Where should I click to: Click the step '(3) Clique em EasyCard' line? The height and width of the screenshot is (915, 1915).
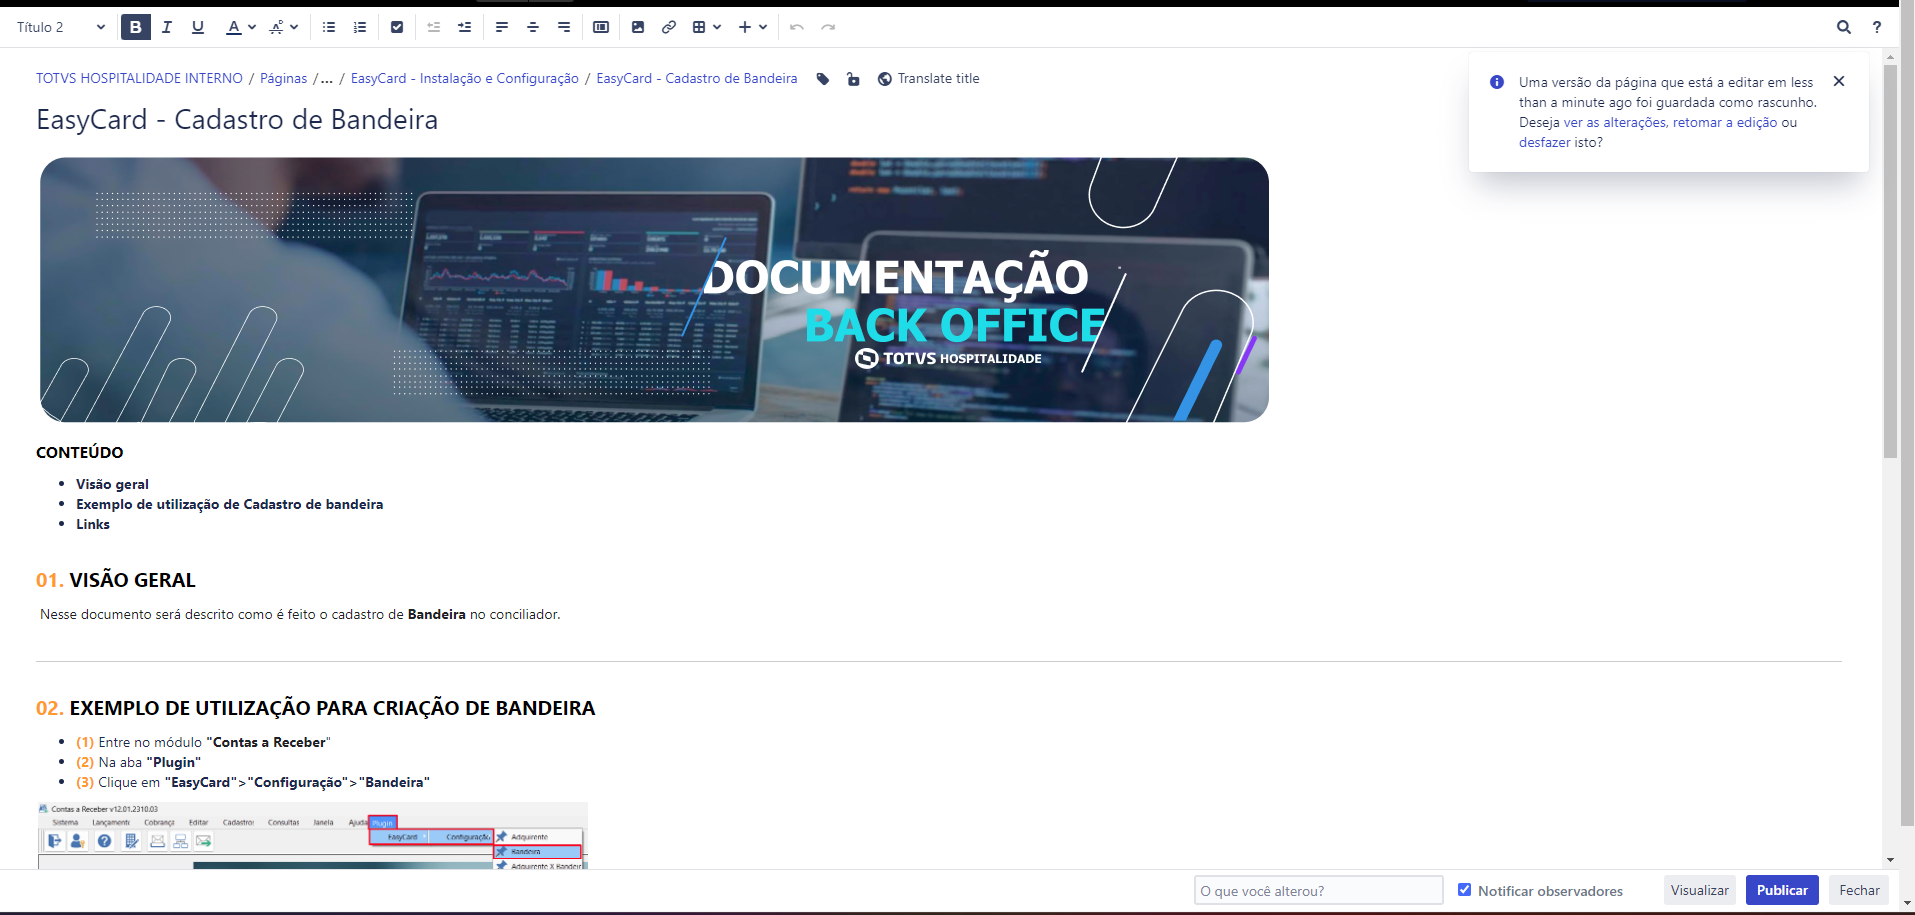click(253, 782)
